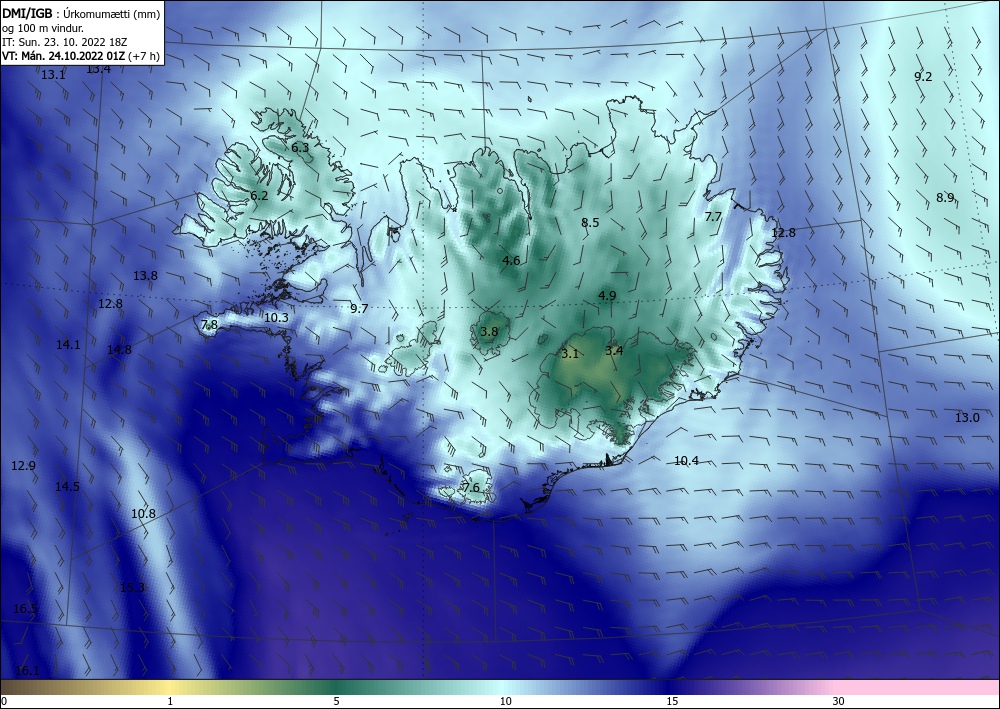Image resolution: width=1000 pixels, height=709 pixels.
Task: Click the 7.8 value label
Action: (x=209, y=325)
